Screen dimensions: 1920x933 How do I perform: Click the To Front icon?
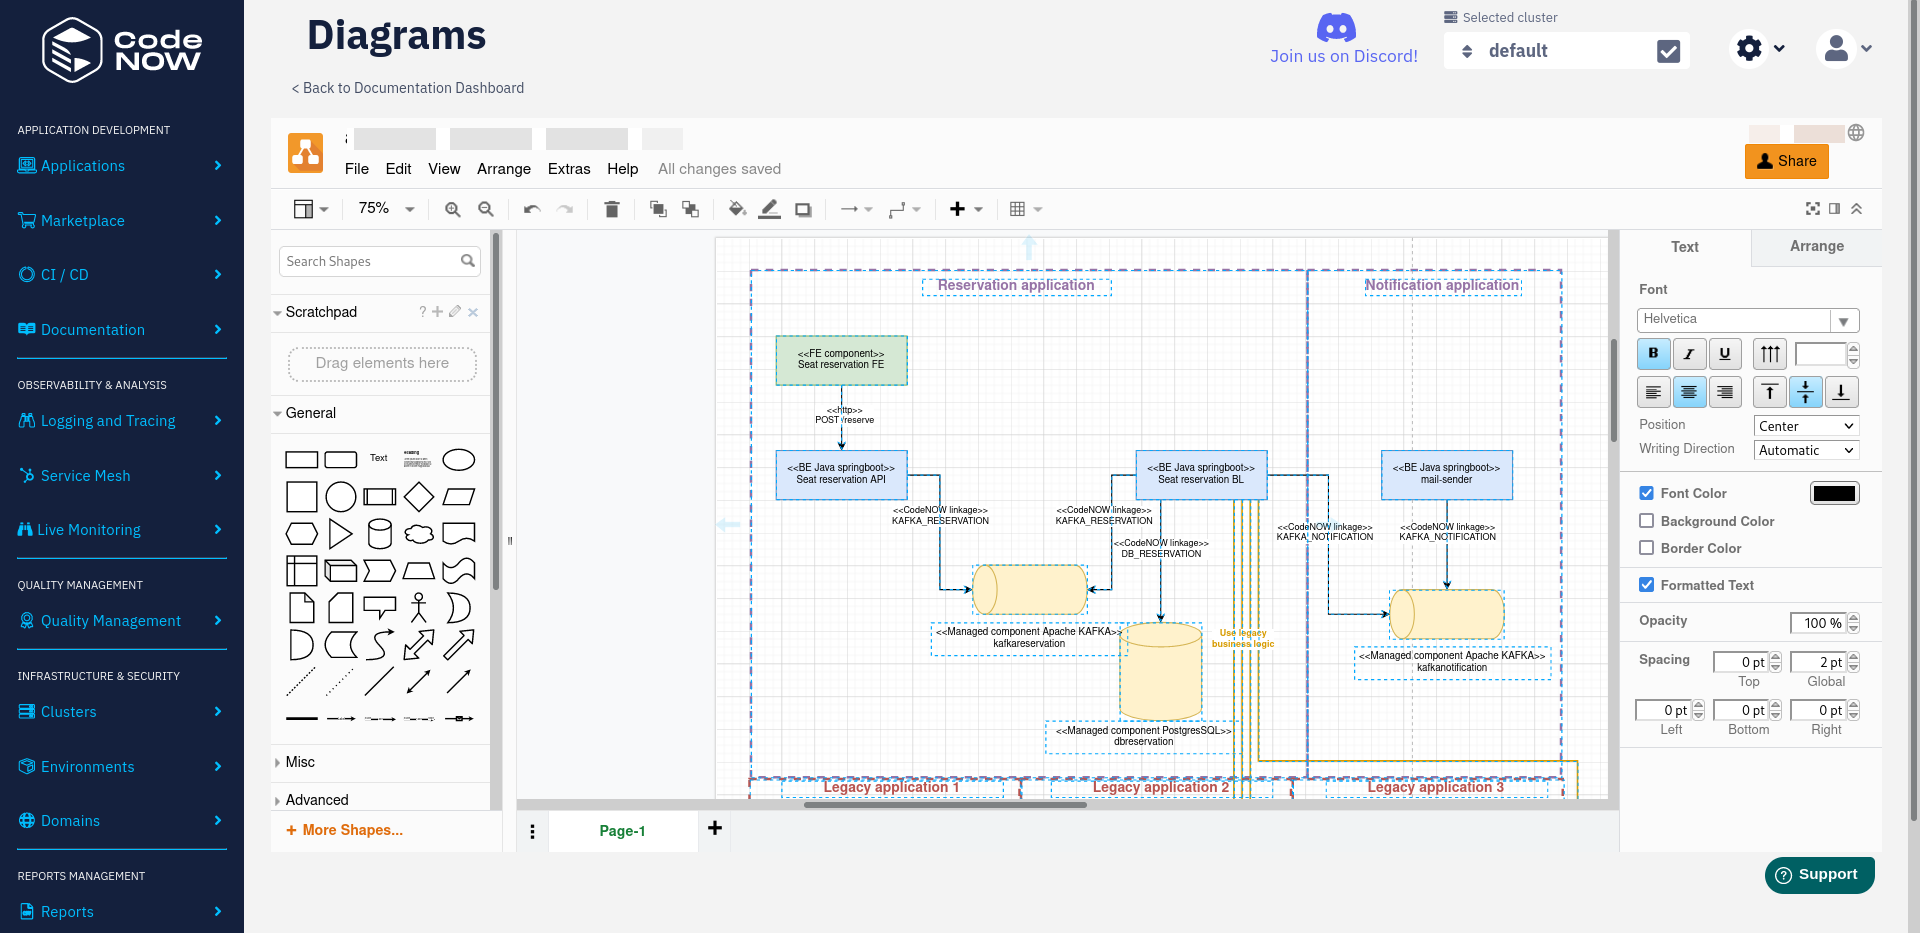(658, 209)
